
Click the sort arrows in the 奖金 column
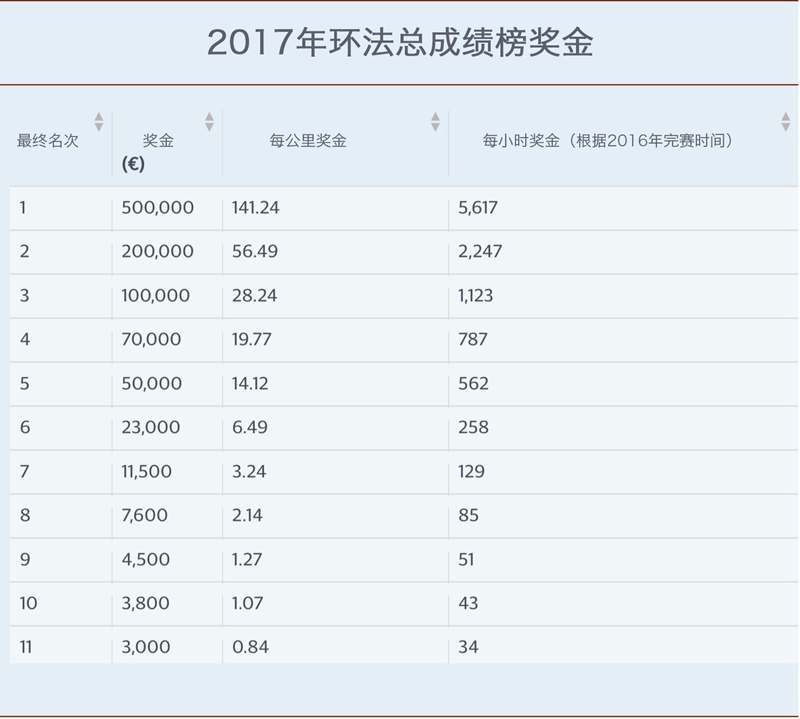click(209, 122)
